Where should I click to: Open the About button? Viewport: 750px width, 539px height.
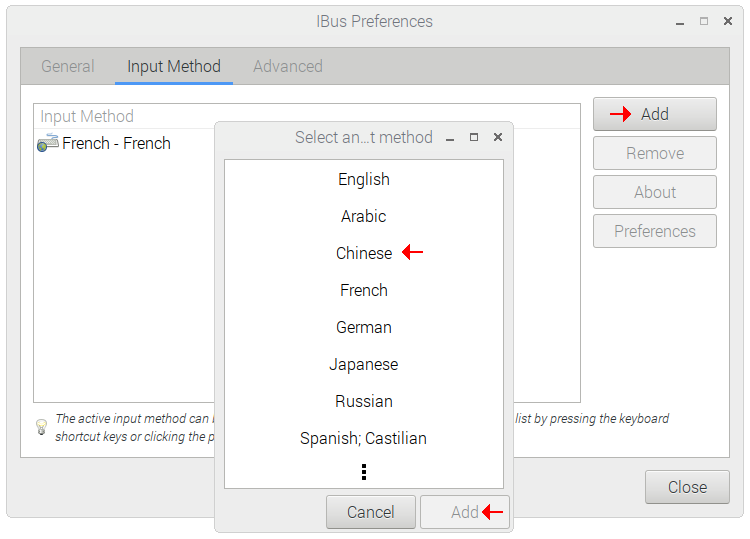[x=655, y=192]
